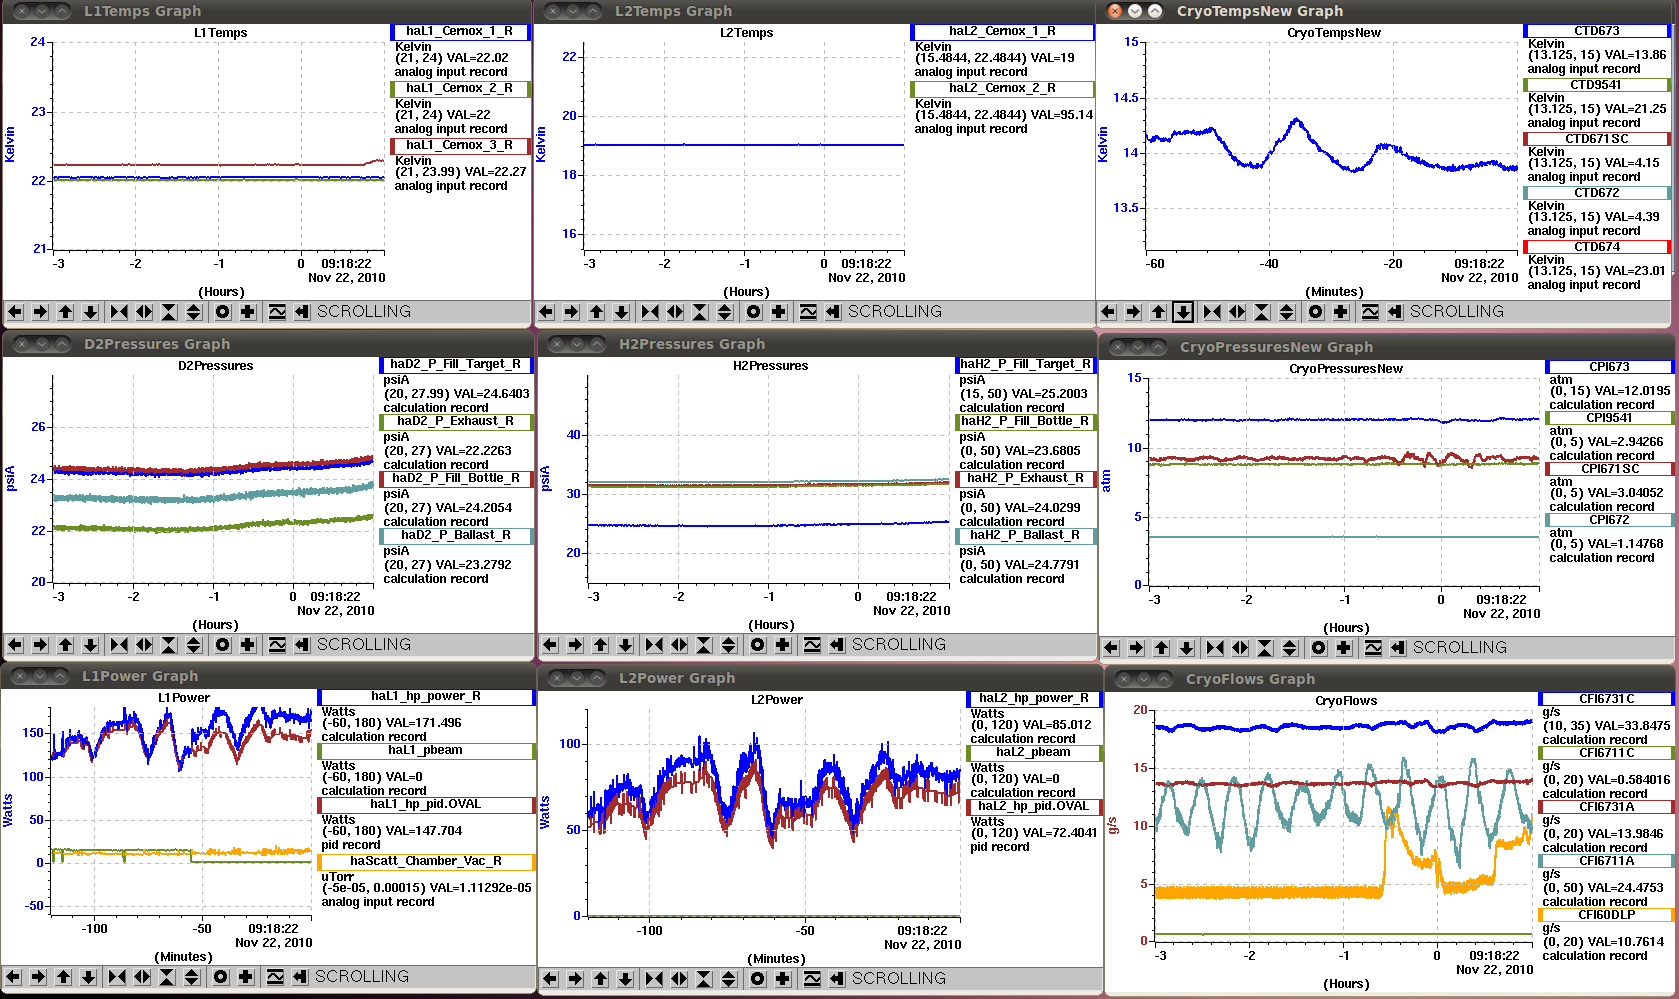Click the L1Temps Graph title bar
This screenshot has width=1679, height=999.
click(x=266, y=11)
